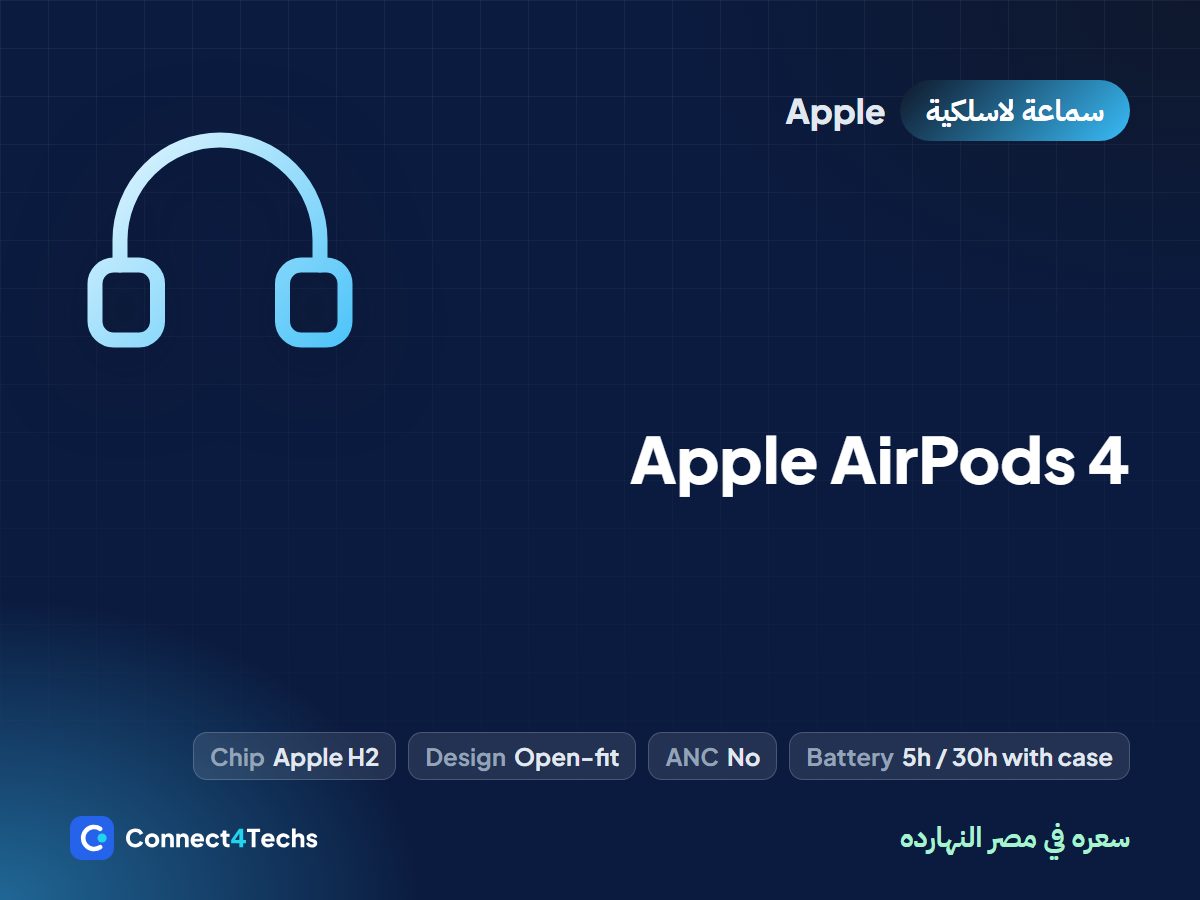Select the ANC No spec chip
1200x900 pixels.
(x=712, y=756)
